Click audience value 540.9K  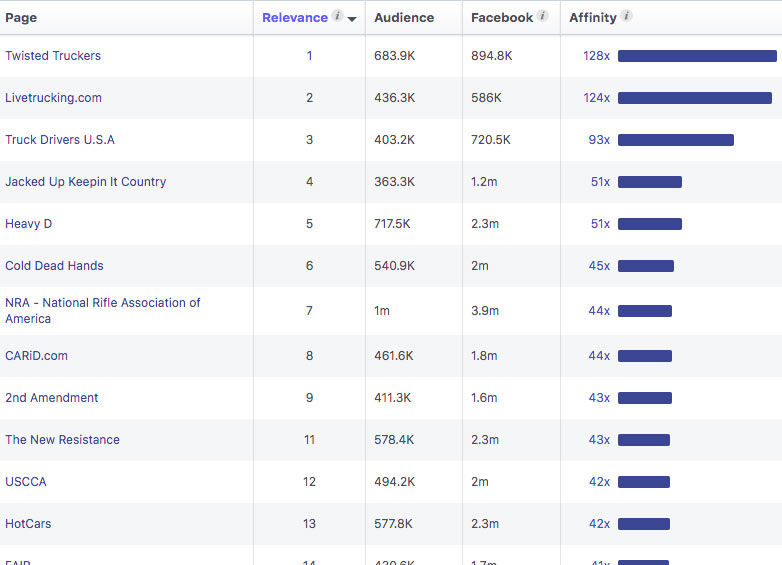pos(394,266)
